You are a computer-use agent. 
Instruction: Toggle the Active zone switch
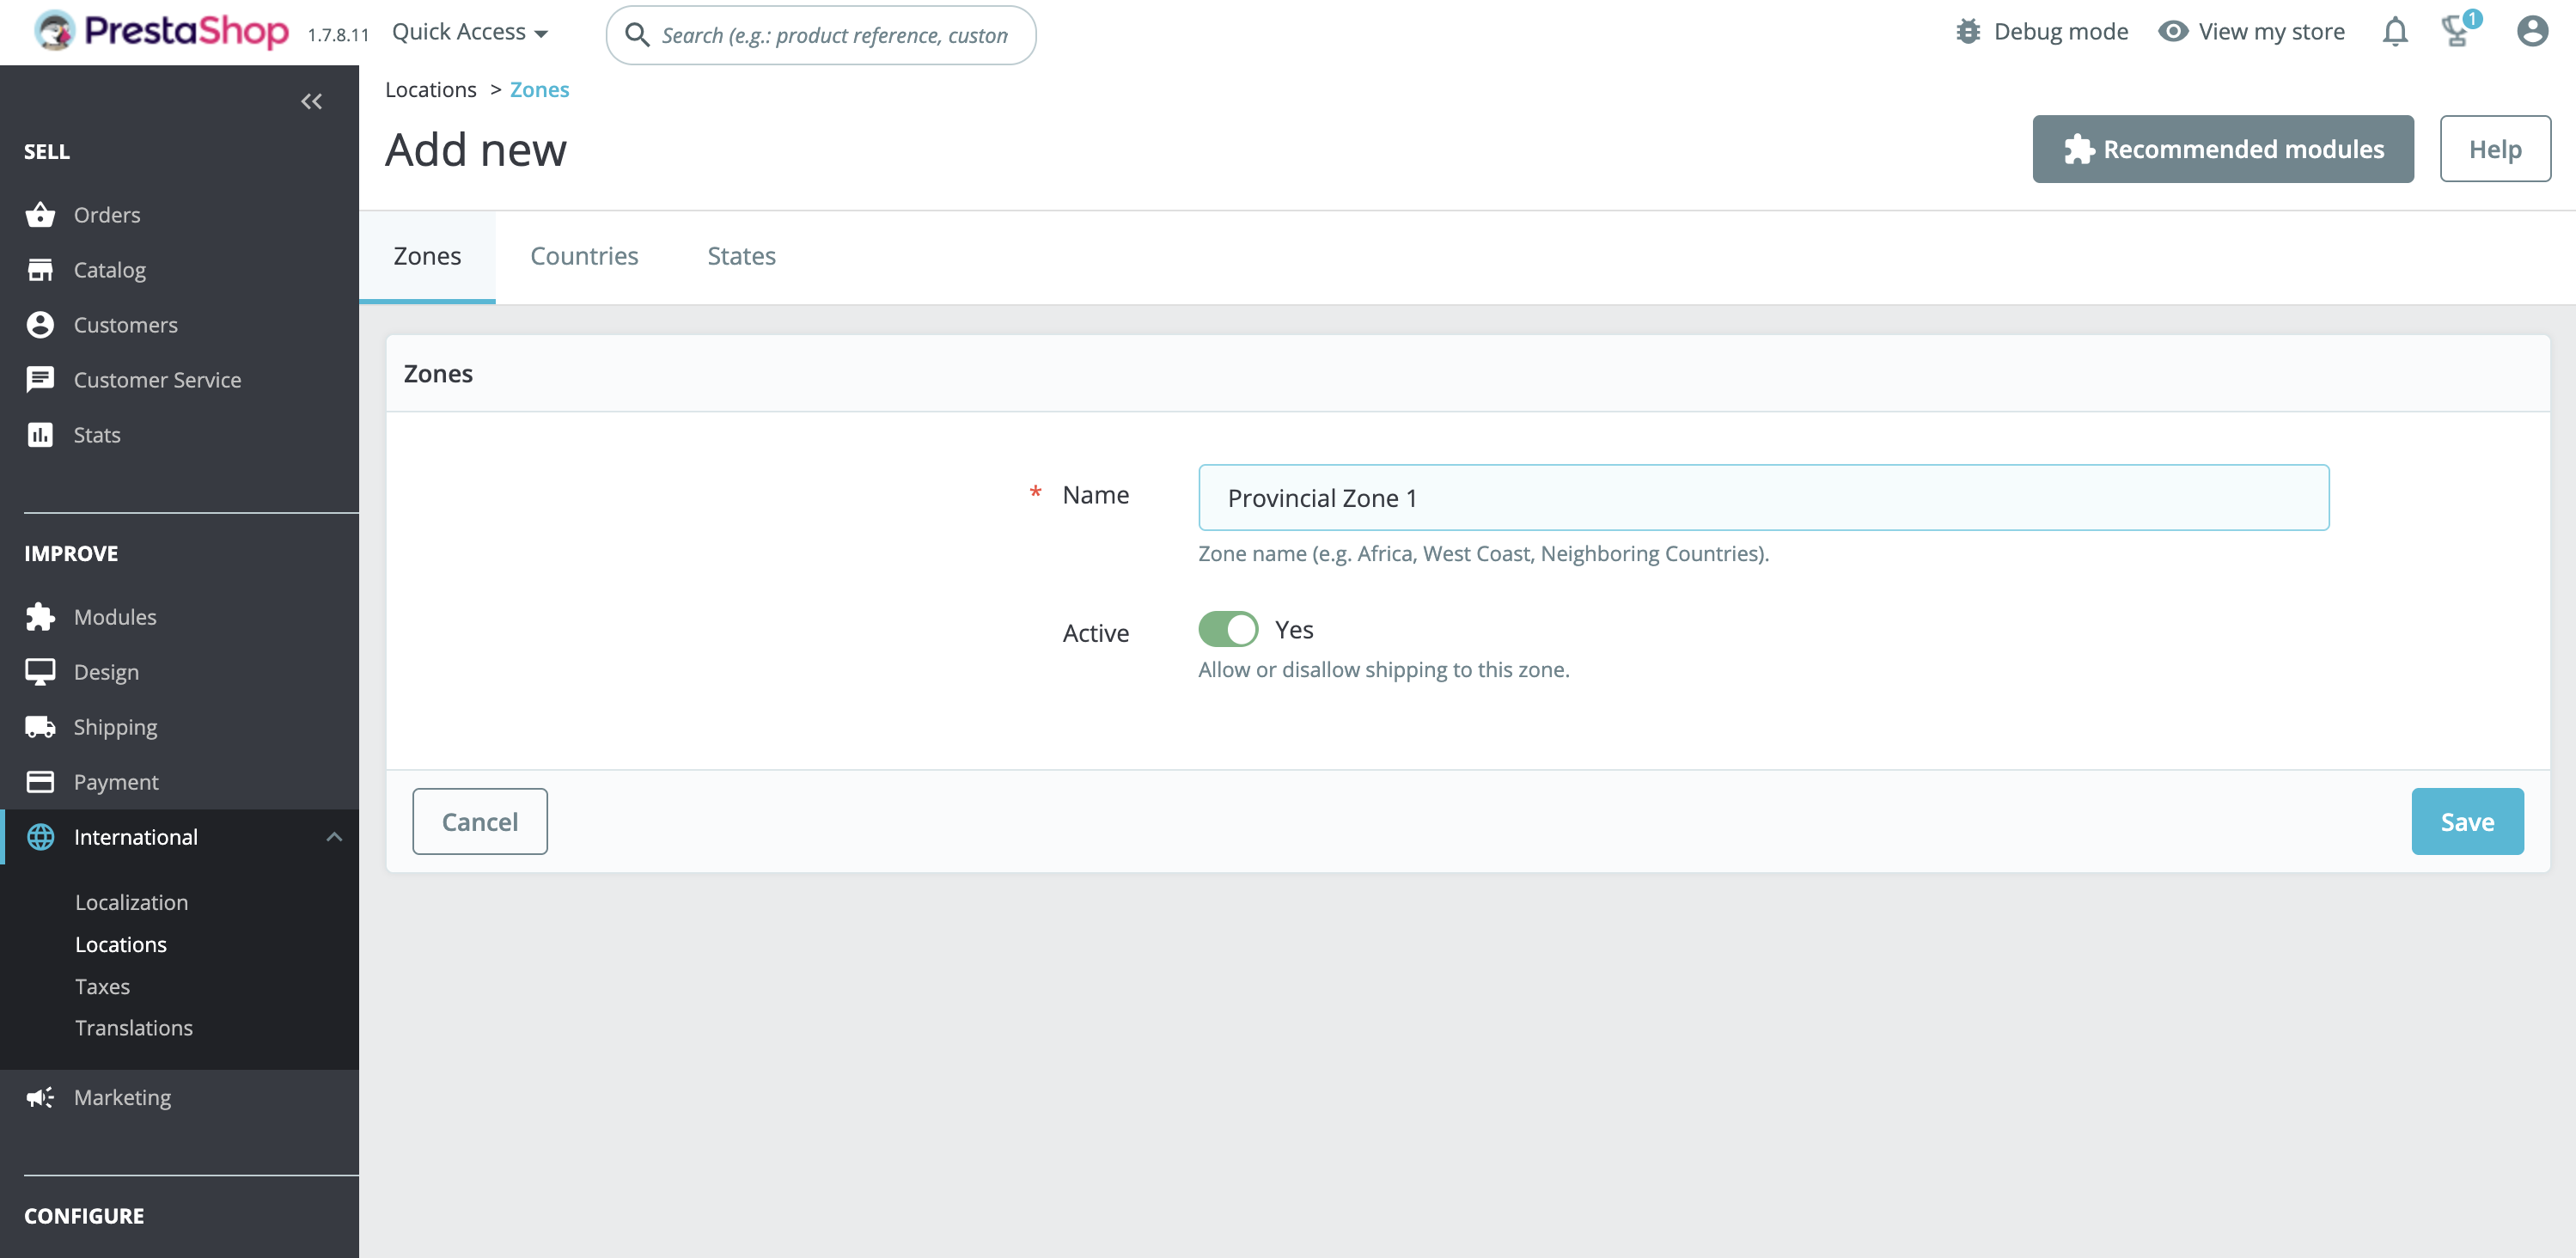[x=1228, y=629]
